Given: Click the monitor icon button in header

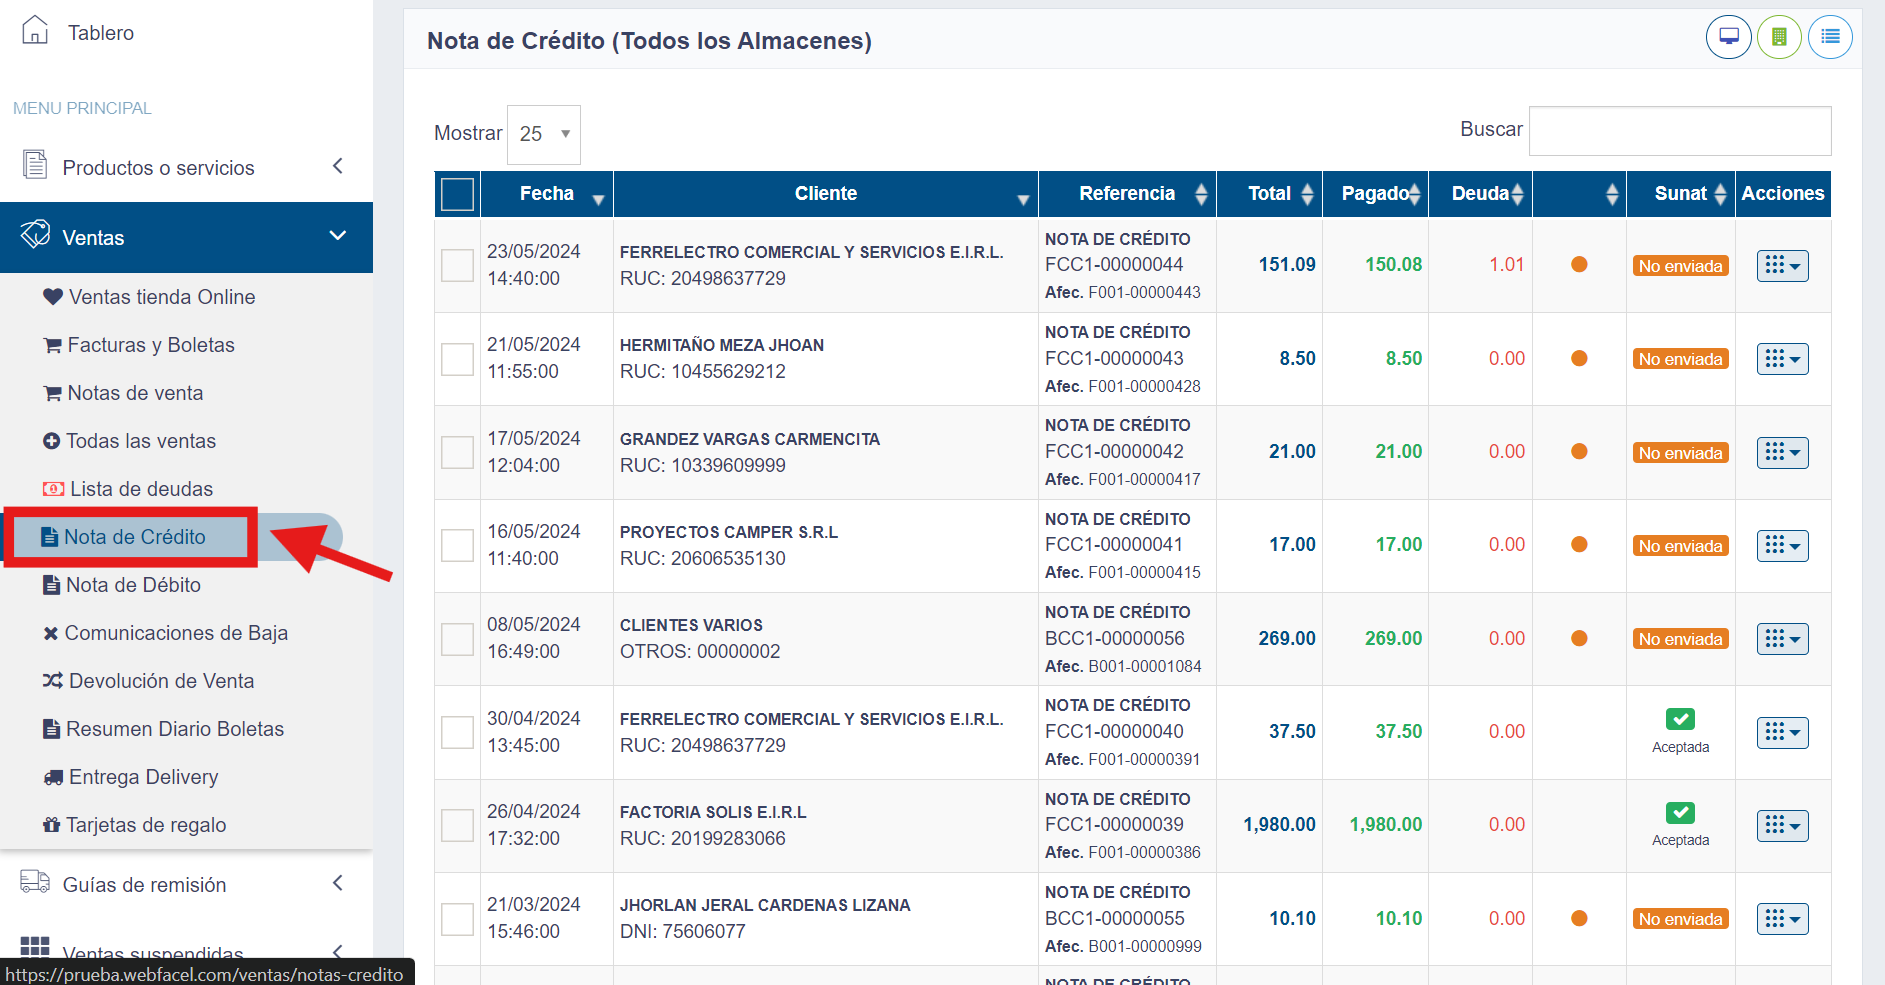Looking at the screenshot, I should (1728, 38).
